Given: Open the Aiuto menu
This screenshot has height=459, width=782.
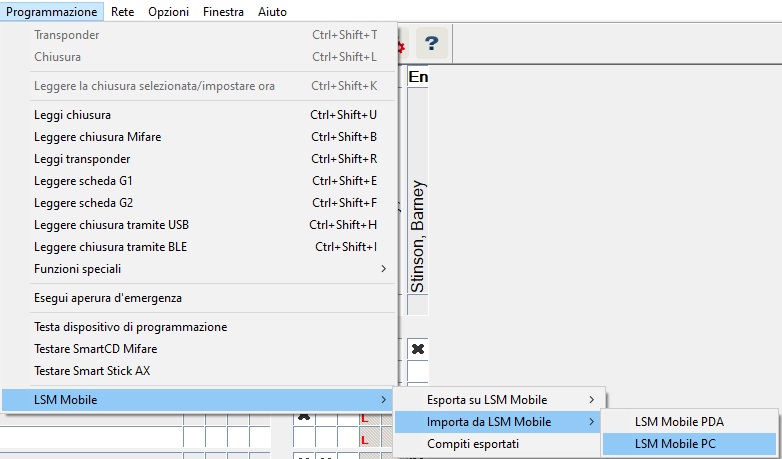Looking at the screenshot, I should pos(271,12).
